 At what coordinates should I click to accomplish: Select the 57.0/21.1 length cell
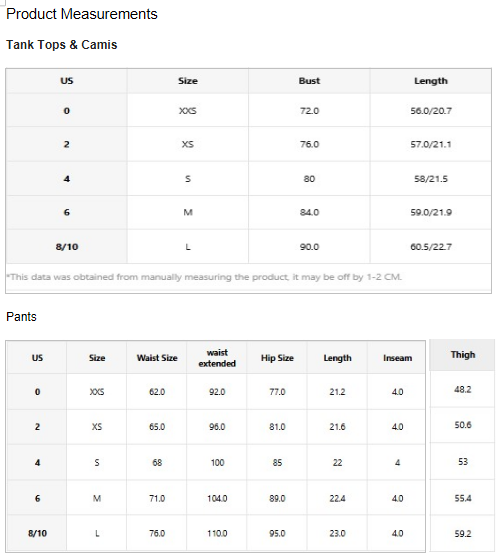[x=431, y=144]
